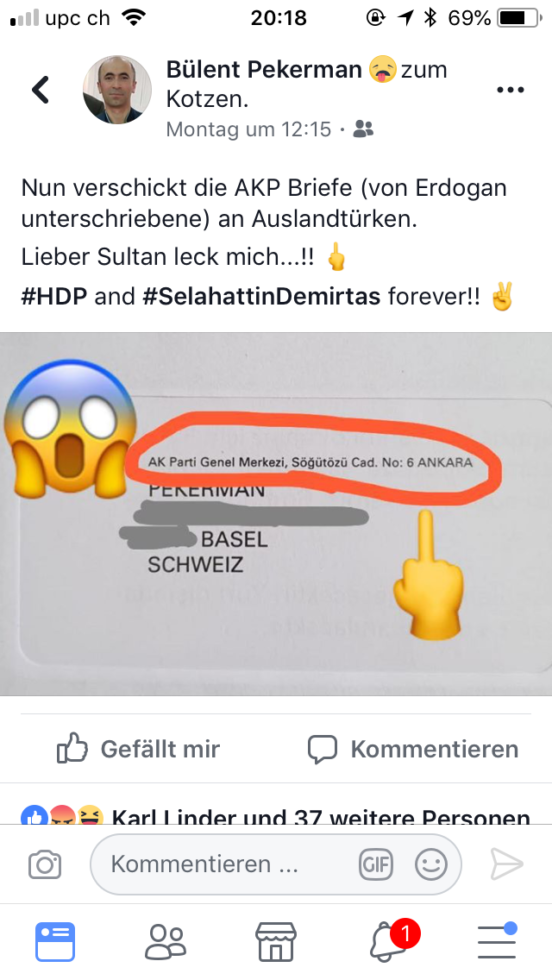Image resolution: width=552 pixels, height=980 pixels.
Task: Open the camera to attach a photo
Action: click(x=45, y=864)
